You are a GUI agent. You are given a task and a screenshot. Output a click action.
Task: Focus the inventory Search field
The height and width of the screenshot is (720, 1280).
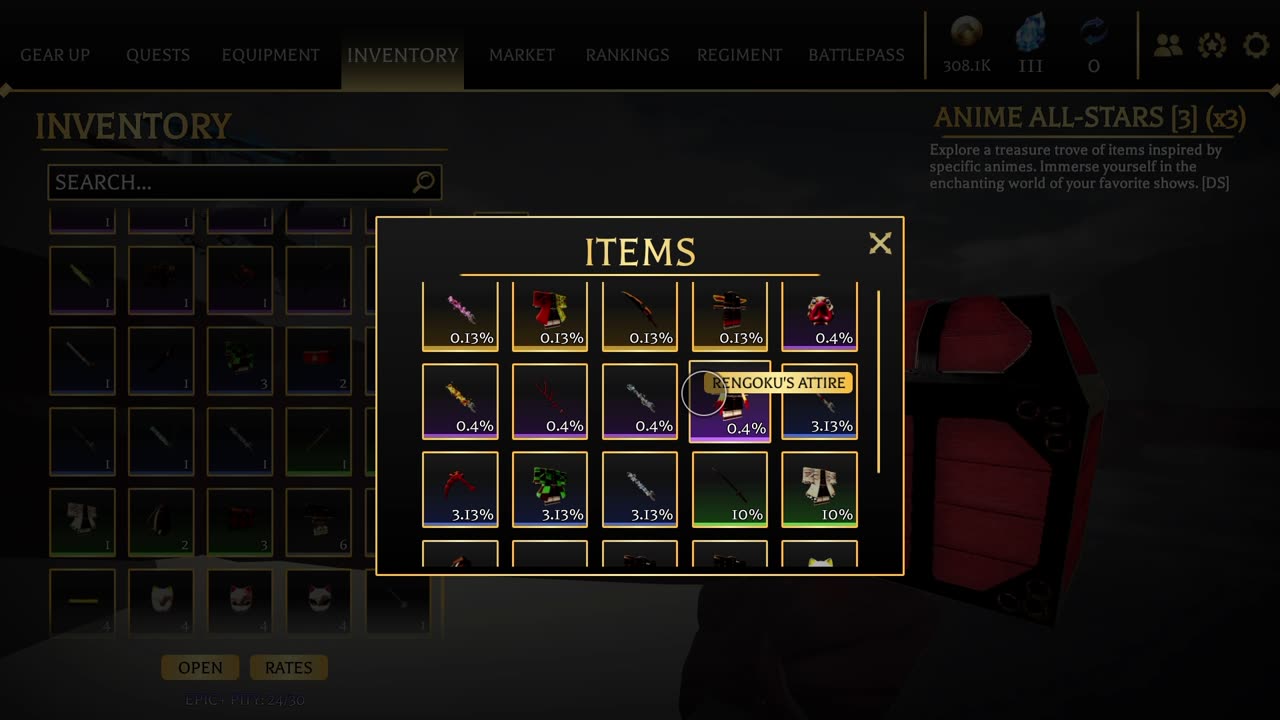pyautogui.click(x=244, y=182)
